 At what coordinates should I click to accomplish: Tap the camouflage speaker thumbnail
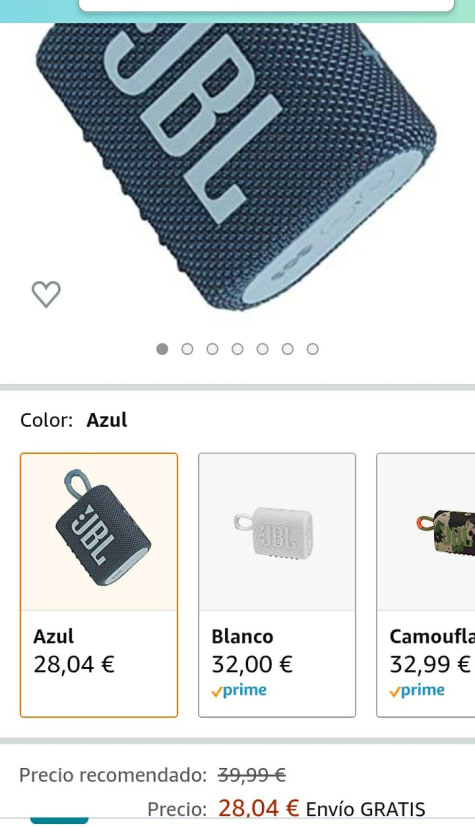coord(445,533)
